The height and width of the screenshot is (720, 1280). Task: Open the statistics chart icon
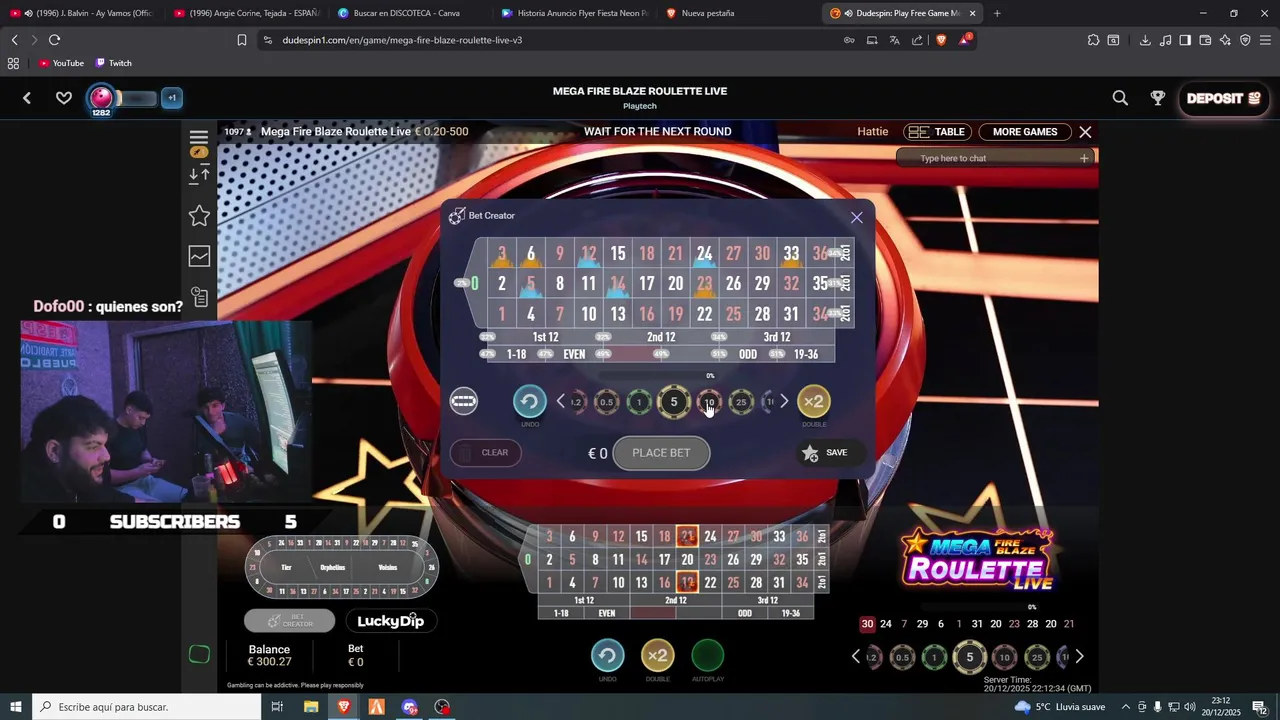(199, 257)
